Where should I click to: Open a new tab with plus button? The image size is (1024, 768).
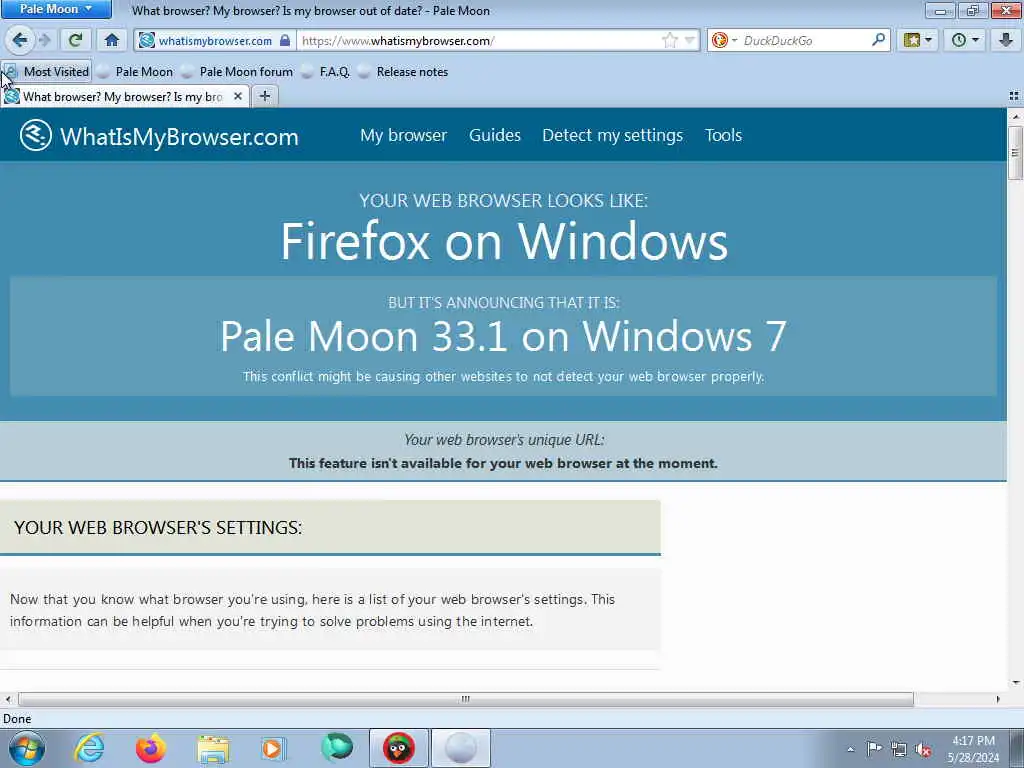[x=264, y=97]
